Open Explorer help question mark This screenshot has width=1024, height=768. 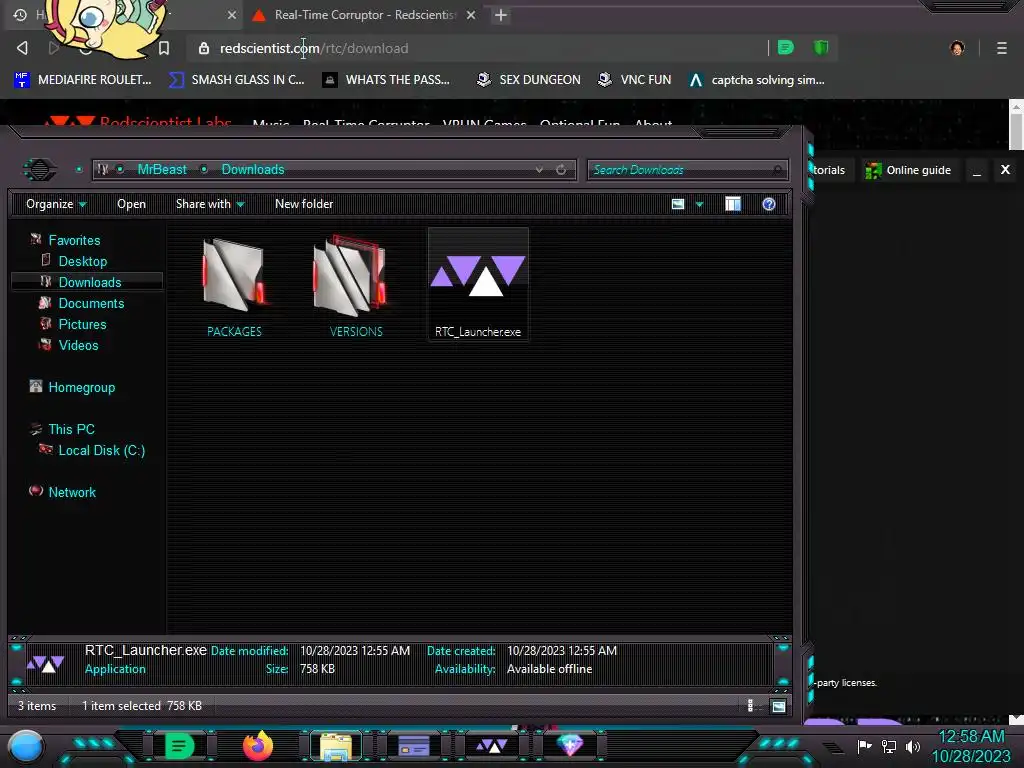pos(769,204)
